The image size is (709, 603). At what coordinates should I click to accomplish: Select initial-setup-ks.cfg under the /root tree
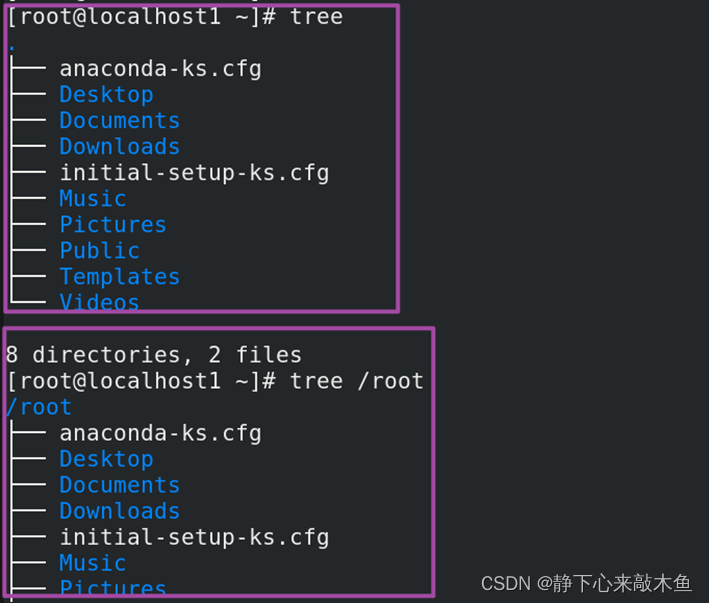pyautogui.click(x=194, y=537)
